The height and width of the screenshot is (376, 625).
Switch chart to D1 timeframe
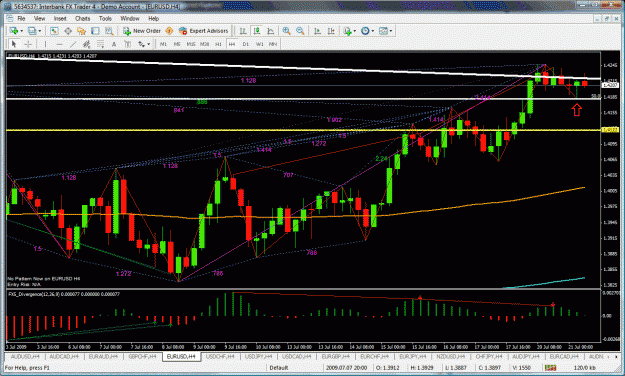pos(246,44)
